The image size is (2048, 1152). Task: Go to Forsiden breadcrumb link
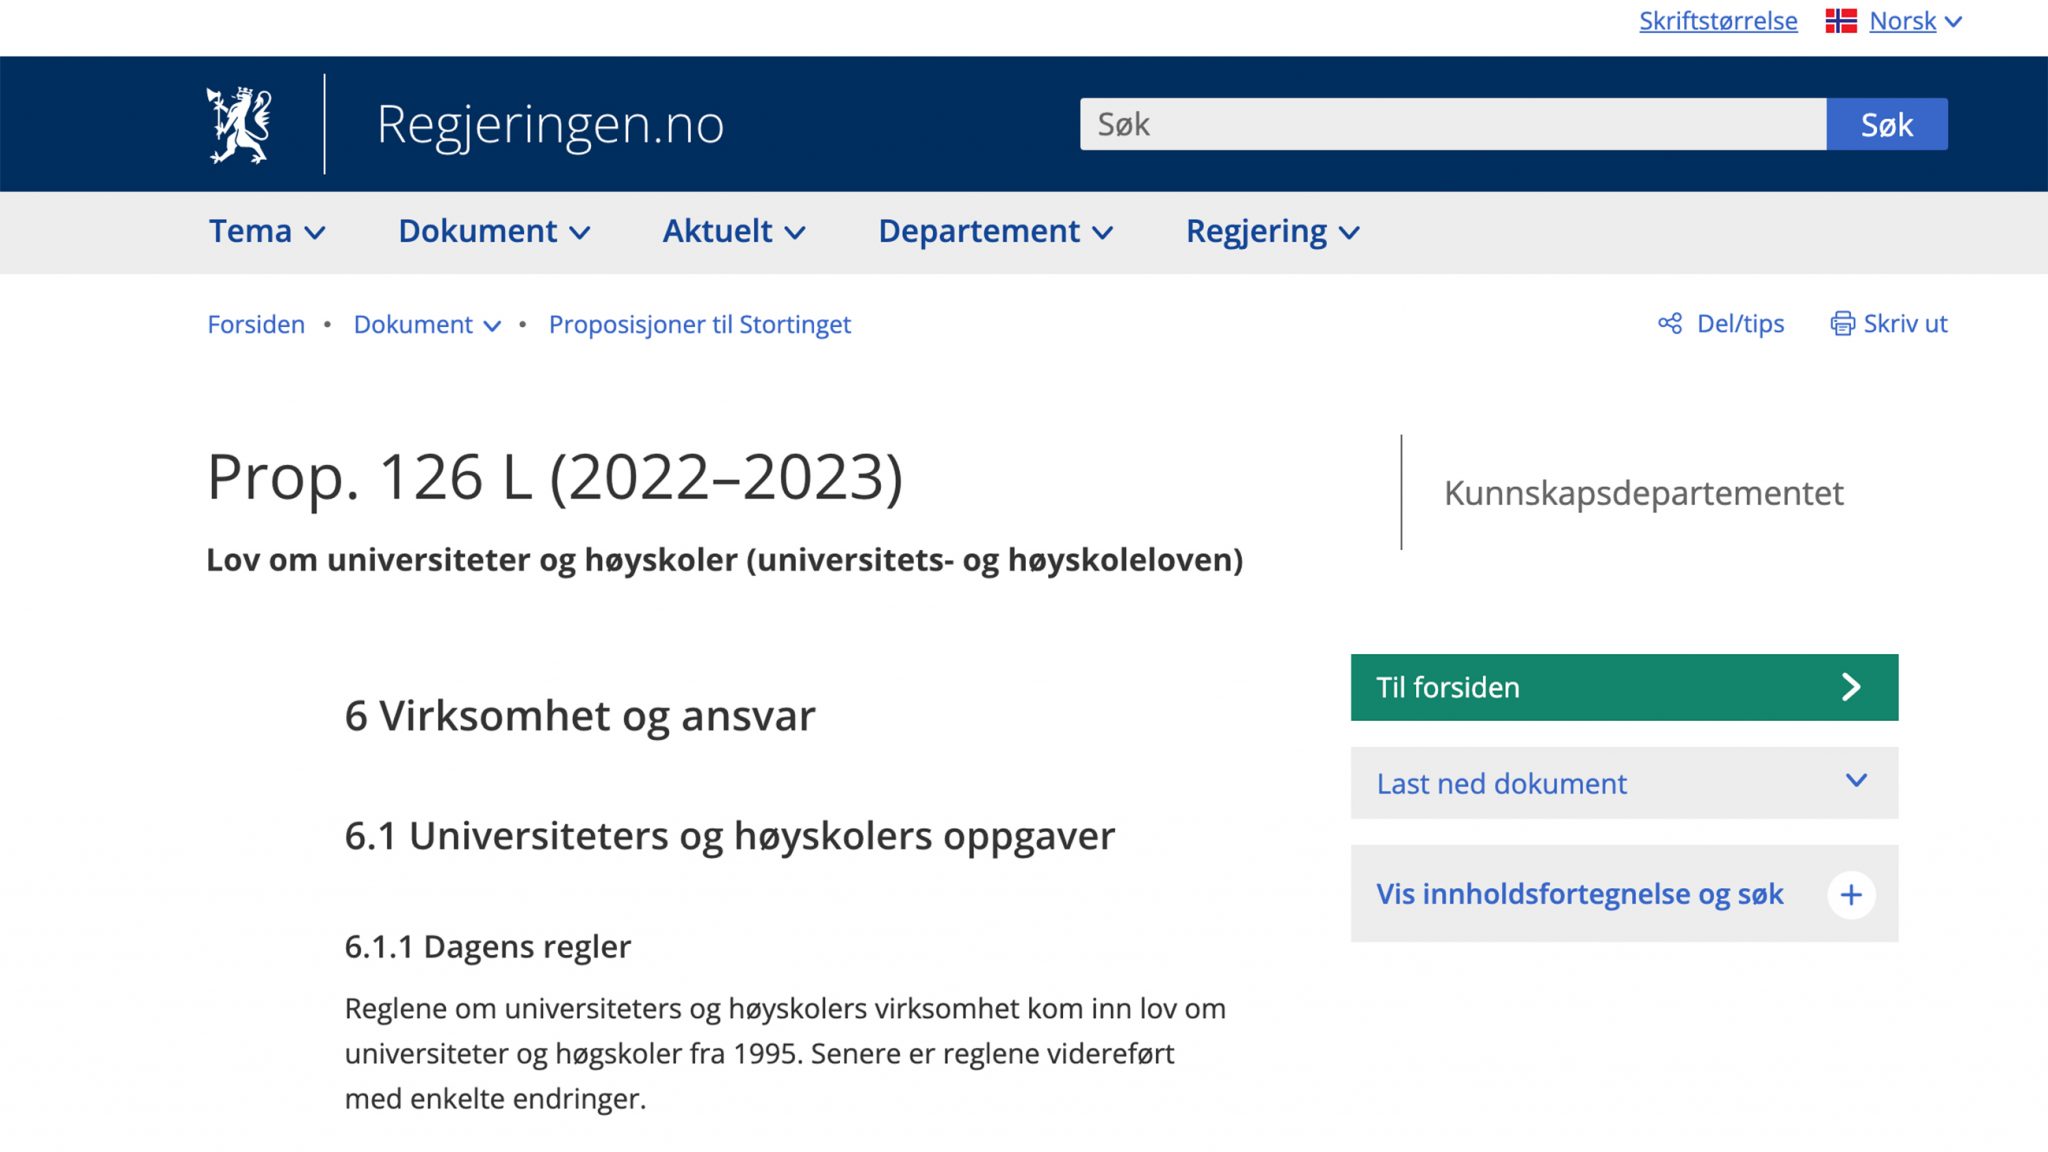(x=256, y=325)
